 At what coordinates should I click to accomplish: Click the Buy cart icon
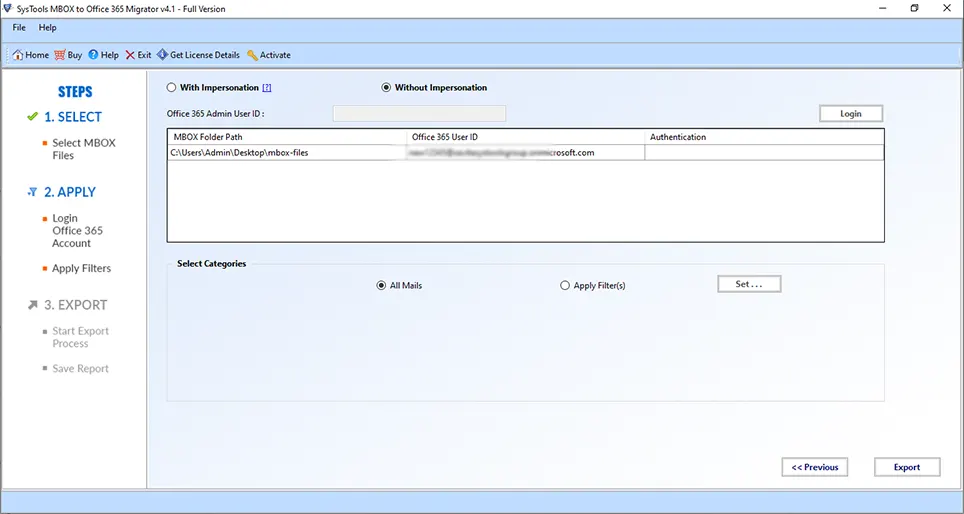(60, 55)
